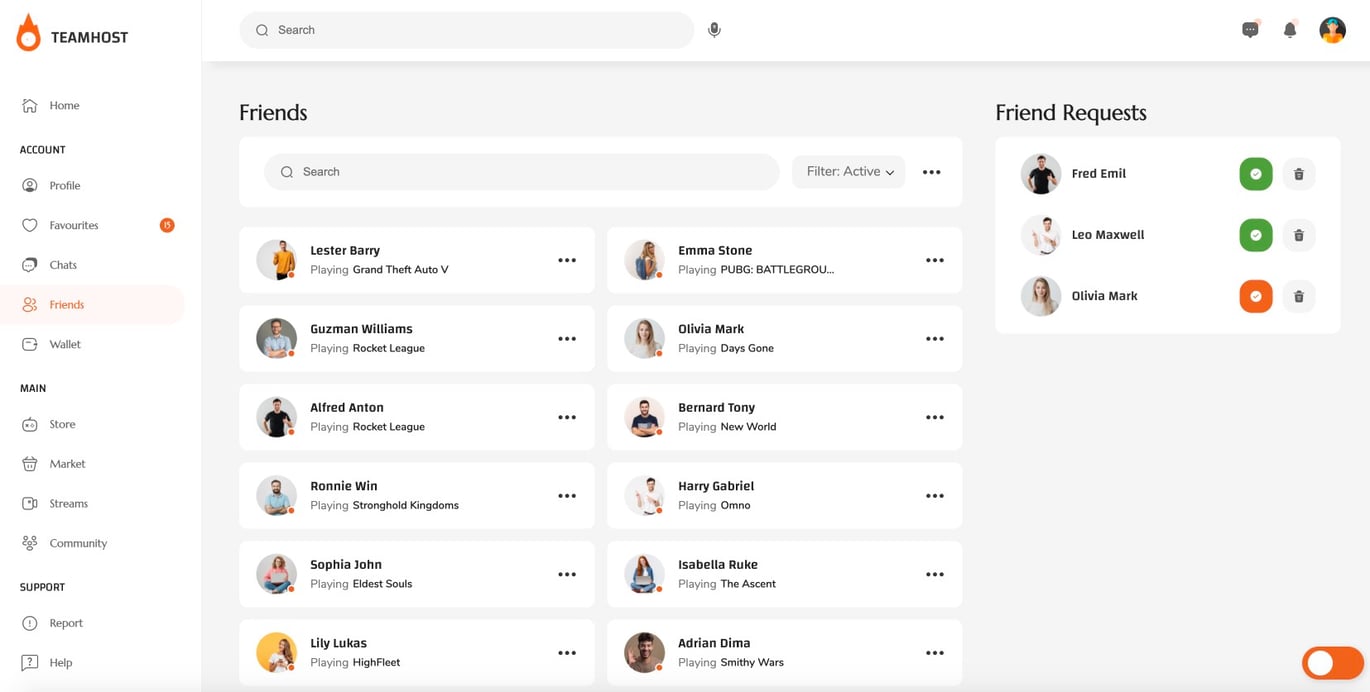Open Streams from the sidebar menu
The image size is (1370, 692).
68,503
